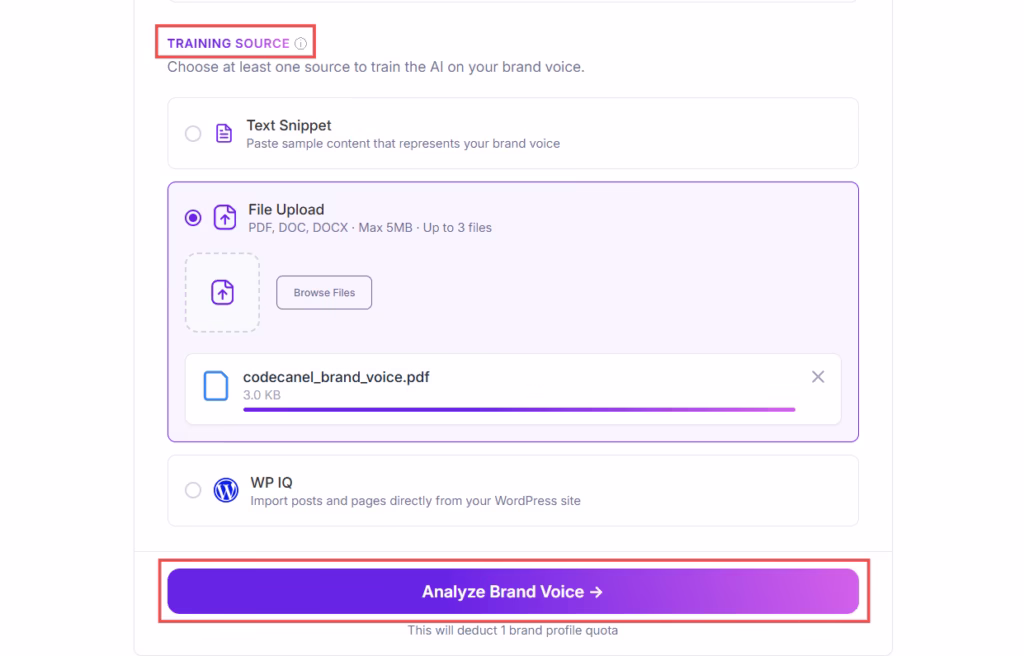The height and width of the screenshot is (656, 1024).
Task: Select the Text Snippet radio button
Action: tap(193, 133)
